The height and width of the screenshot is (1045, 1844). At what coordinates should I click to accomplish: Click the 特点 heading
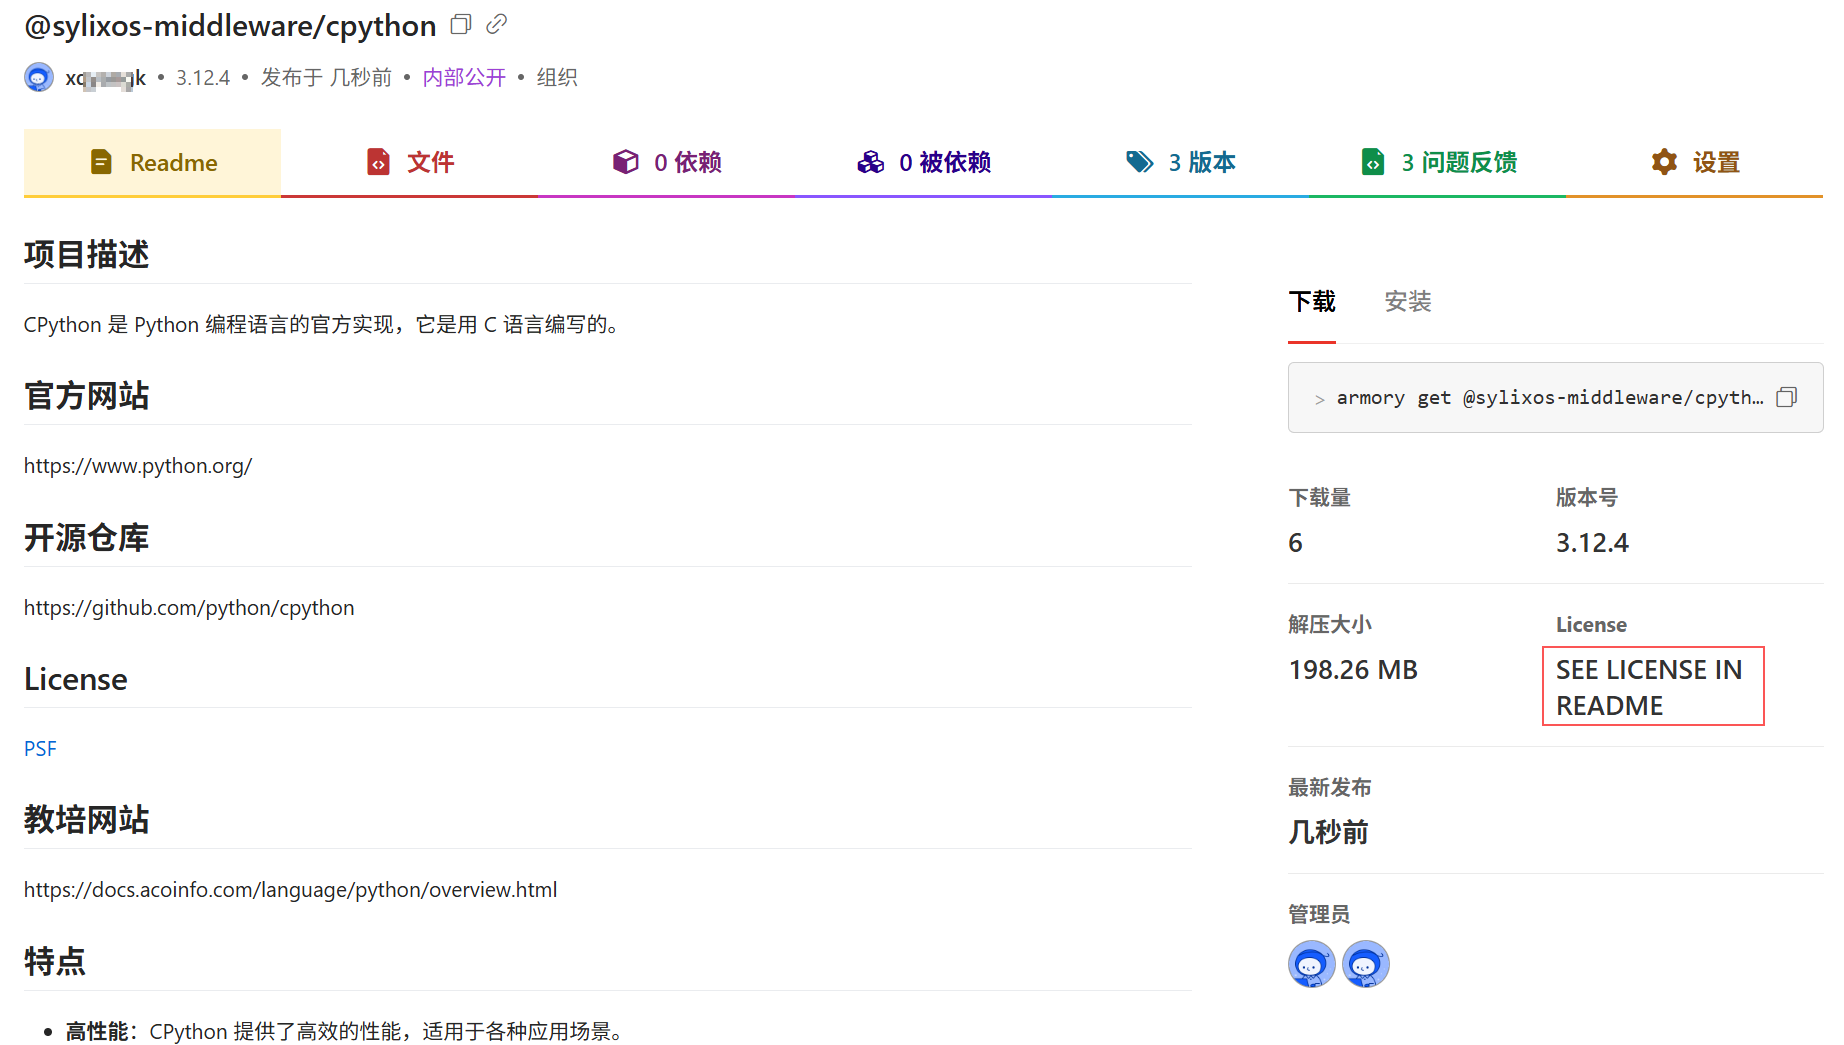tap(55, 962)
